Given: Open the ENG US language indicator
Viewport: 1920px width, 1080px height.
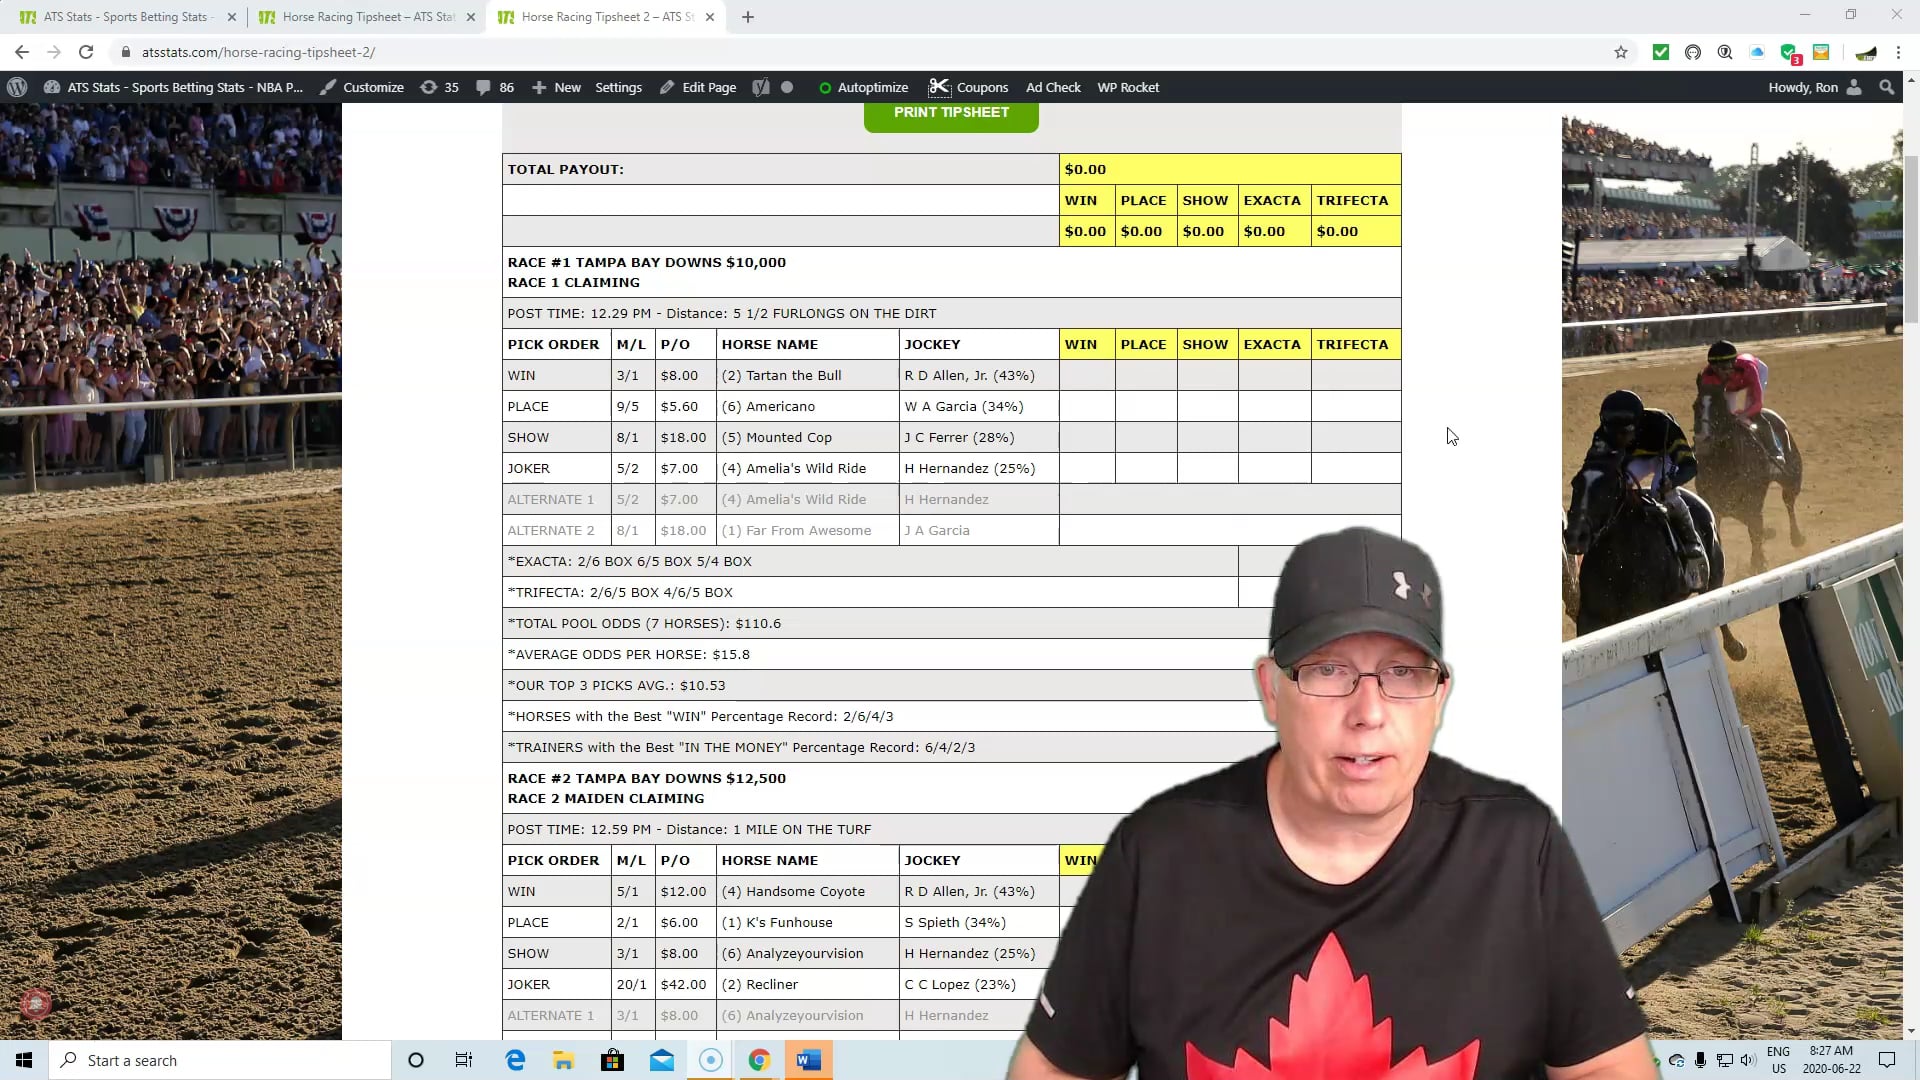Looking at the screenshot, I should pyautogui.click(x=1778, y=1060).
